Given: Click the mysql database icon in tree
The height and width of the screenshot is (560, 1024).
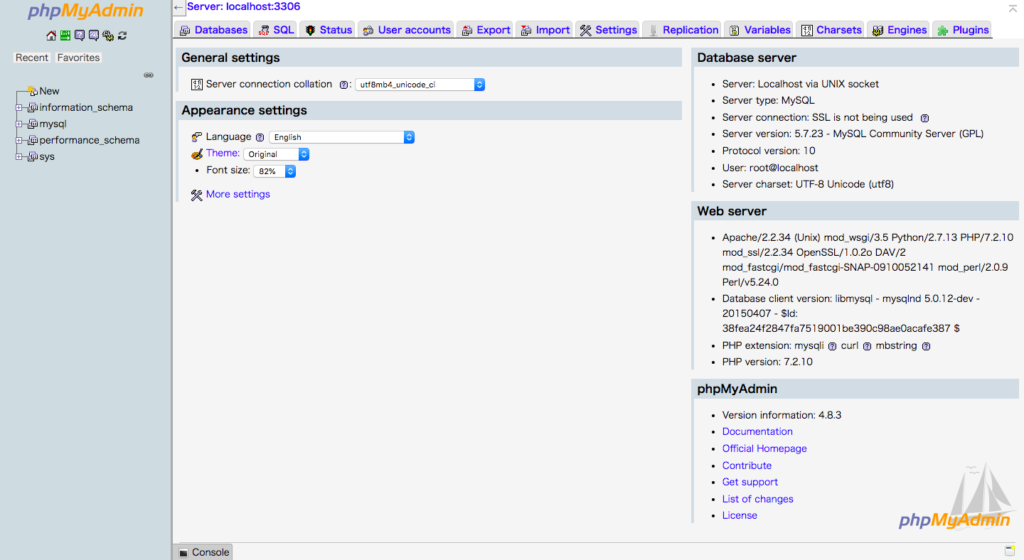Looking at the screenshot, I should click(x=33, y=124).
